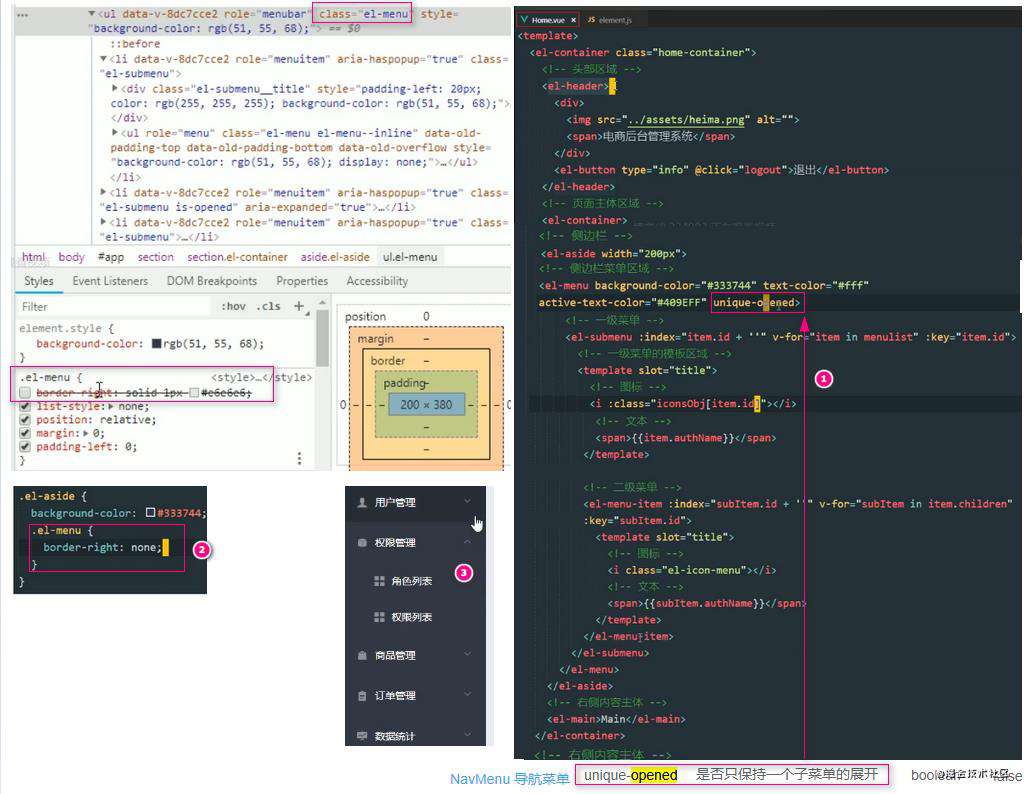The image size is (1026, 794).
Task: Open the NavMenu 导航菜单 link
Action: pyautogui.click(x=509, y=778)
